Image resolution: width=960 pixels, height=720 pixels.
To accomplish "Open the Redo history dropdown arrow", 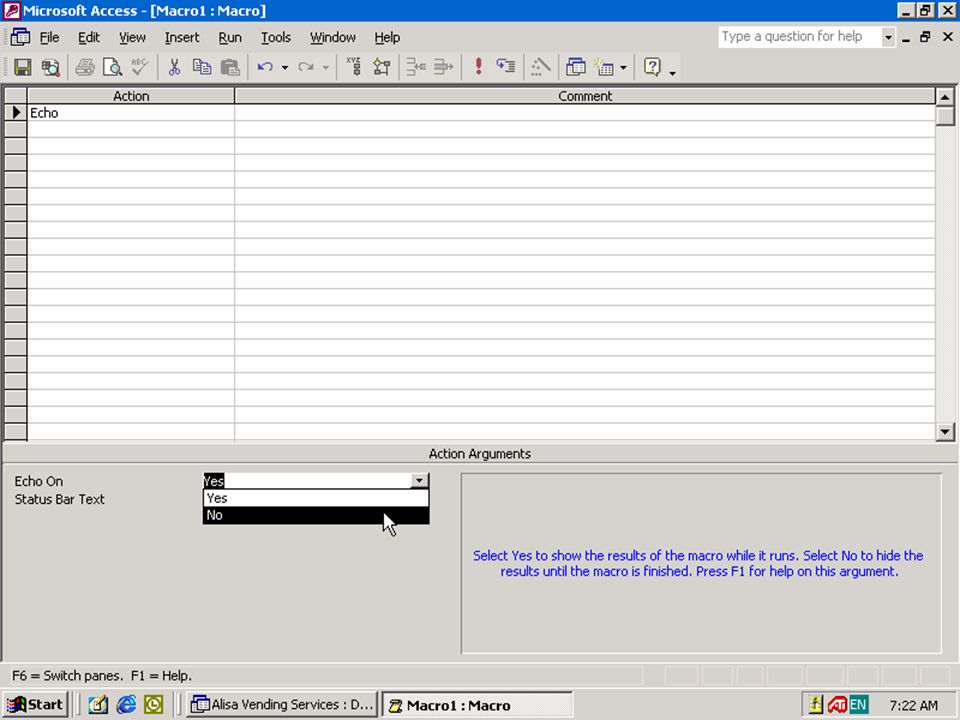I will (x=326, y=67).
